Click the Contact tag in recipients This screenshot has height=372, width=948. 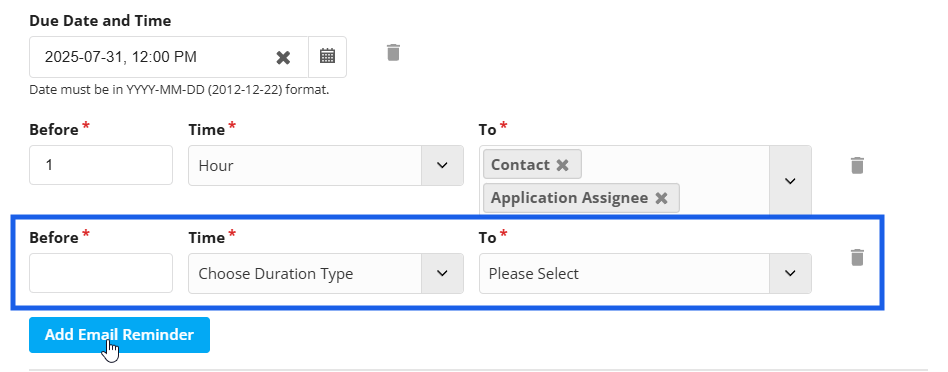tap(520, 165)
